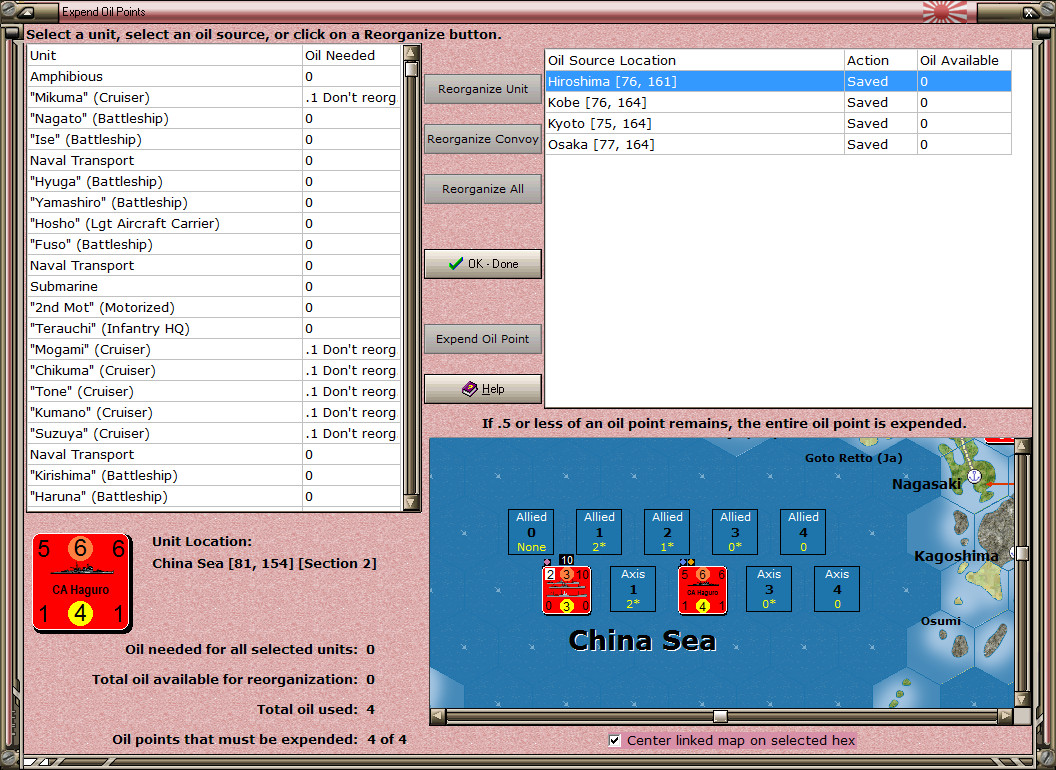Select "Hyuga" (Battleship) row
The width and height of the screenshot is (1056, 770).
(213, 181)
